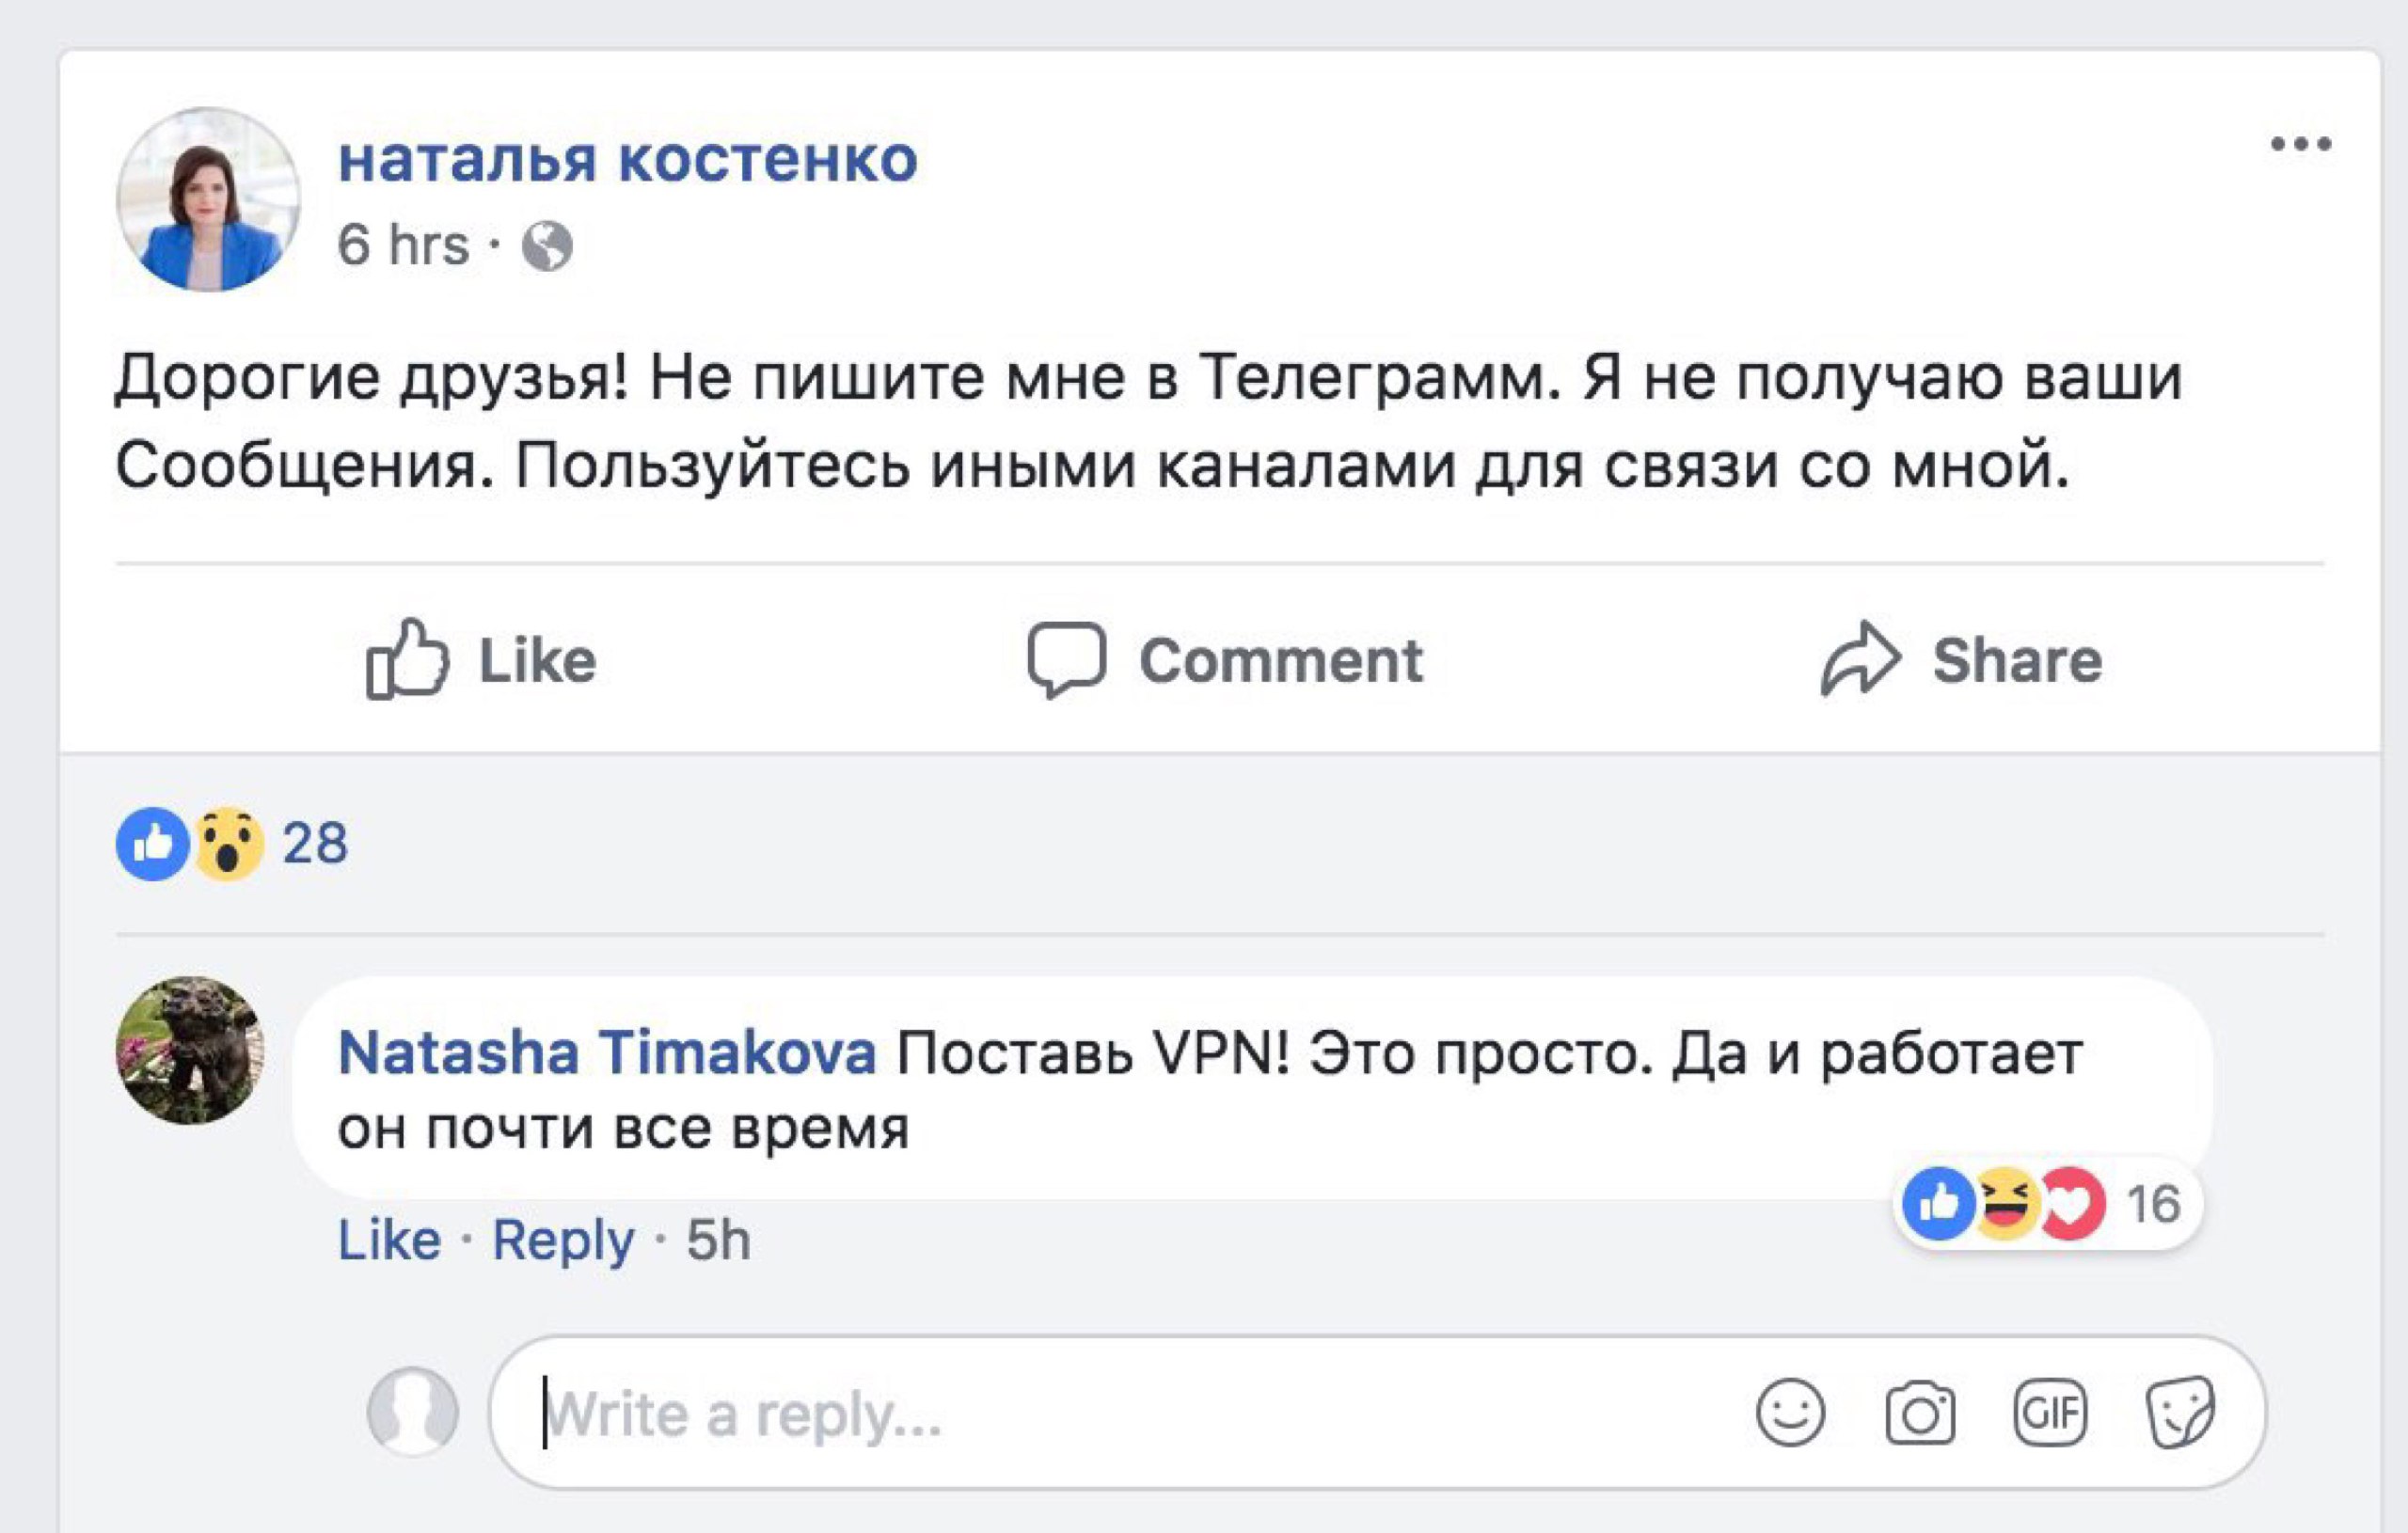This screenshot has width=2408, height=1533.
Task: Click the Comment button on post
Action: pos(1224,660)
